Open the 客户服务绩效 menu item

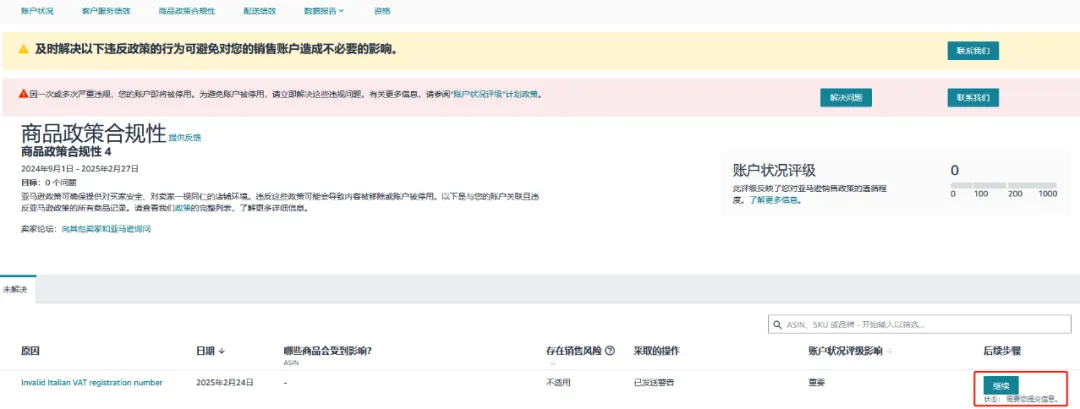[105, 11]
